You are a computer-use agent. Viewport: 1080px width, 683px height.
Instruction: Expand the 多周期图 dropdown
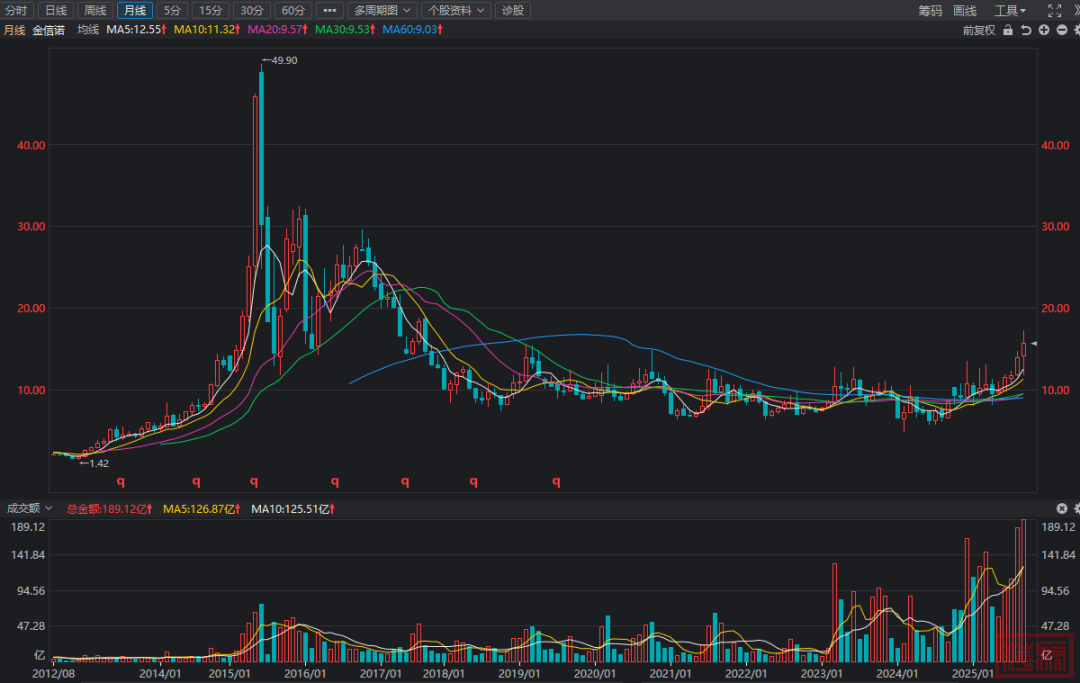pyautogui.click(x=382, y=10)
